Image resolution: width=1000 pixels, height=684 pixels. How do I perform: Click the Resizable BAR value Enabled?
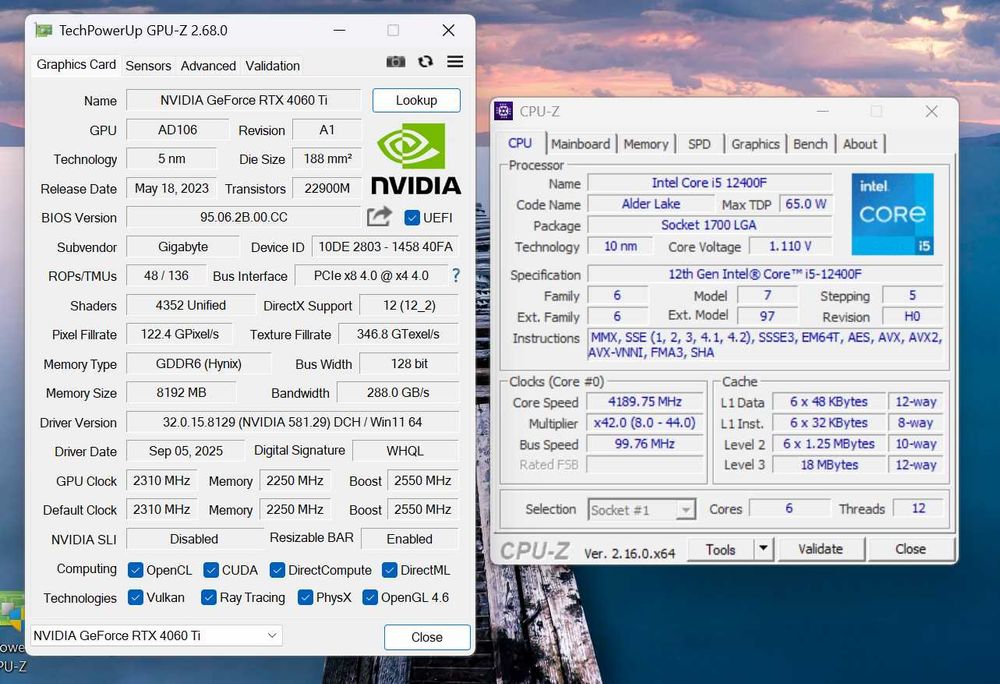pyautogui.click(x=409, y=539)
